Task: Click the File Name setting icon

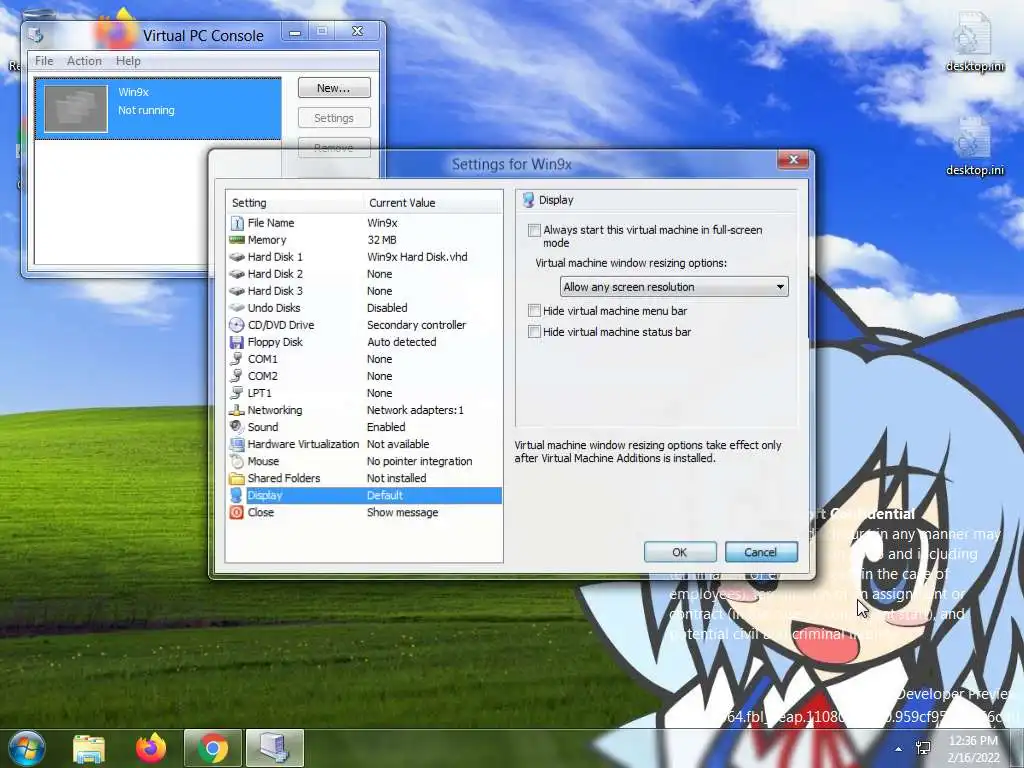Action: [237, 223]
